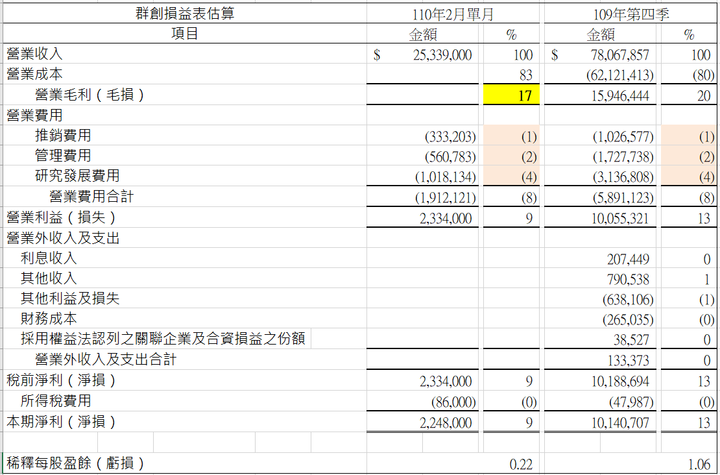Click net profit 2,248,000
Image resolution: width=720 pixels, height=475 pixels.
[x=445, y=422]
